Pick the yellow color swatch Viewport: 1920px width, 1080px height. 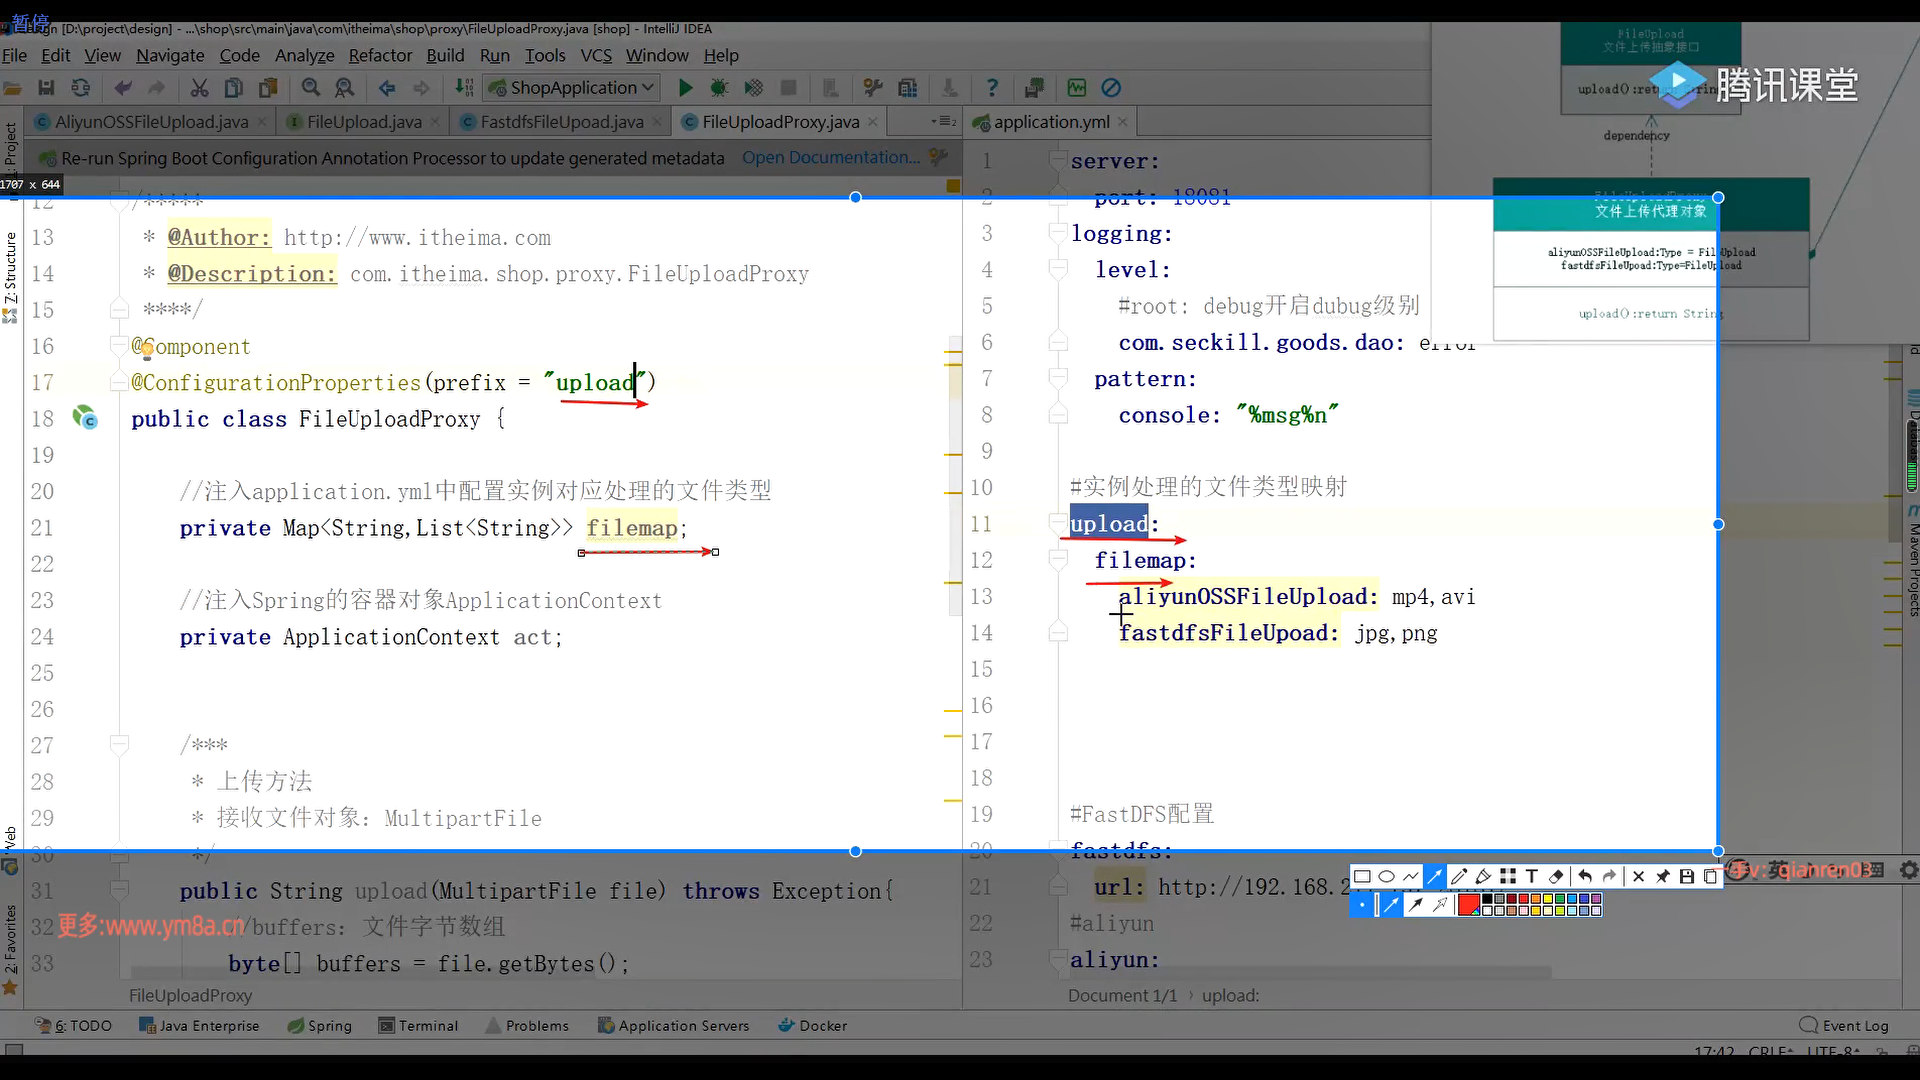click(x=1547, y=898)
